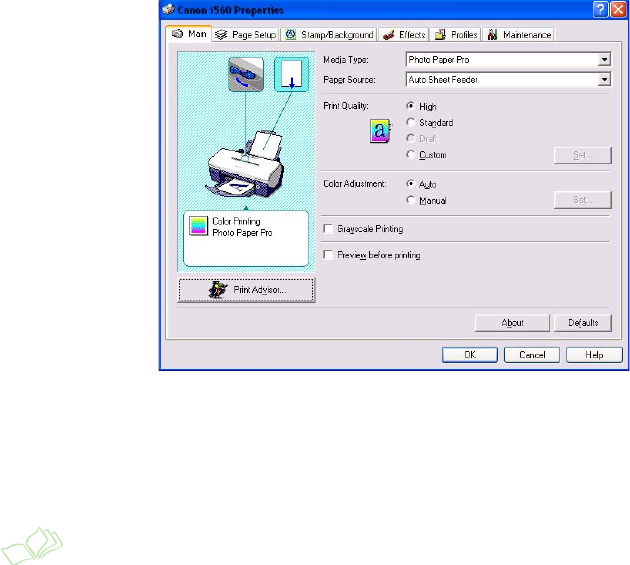Image resolution: width=630 pixels, height=565 pixels.
Task: Close the Canon i560 Properties dialog
Action: (618, 9)
